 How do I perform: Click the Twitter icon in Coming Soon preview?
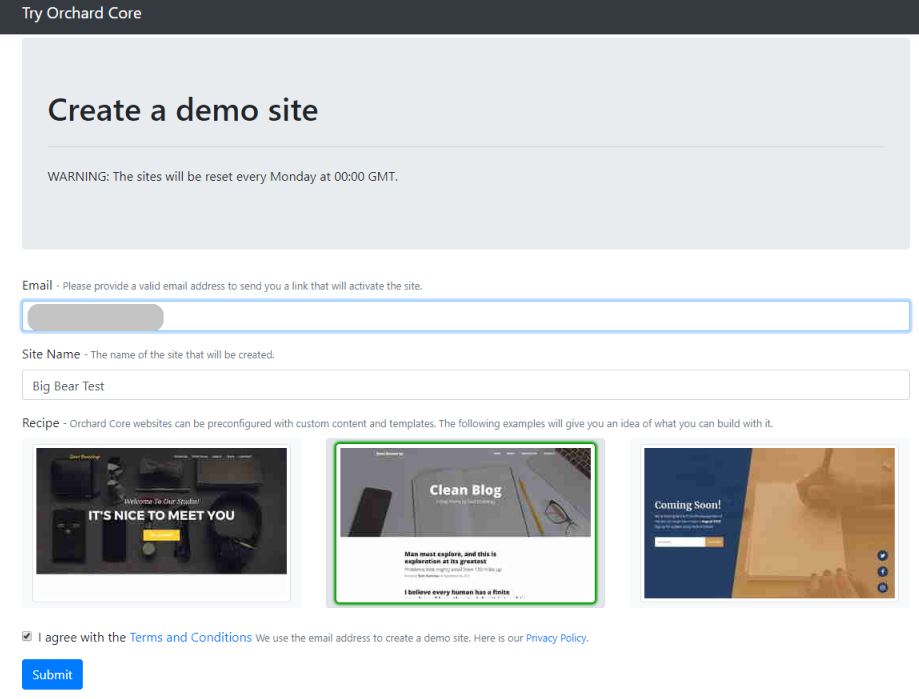(882, 555)
